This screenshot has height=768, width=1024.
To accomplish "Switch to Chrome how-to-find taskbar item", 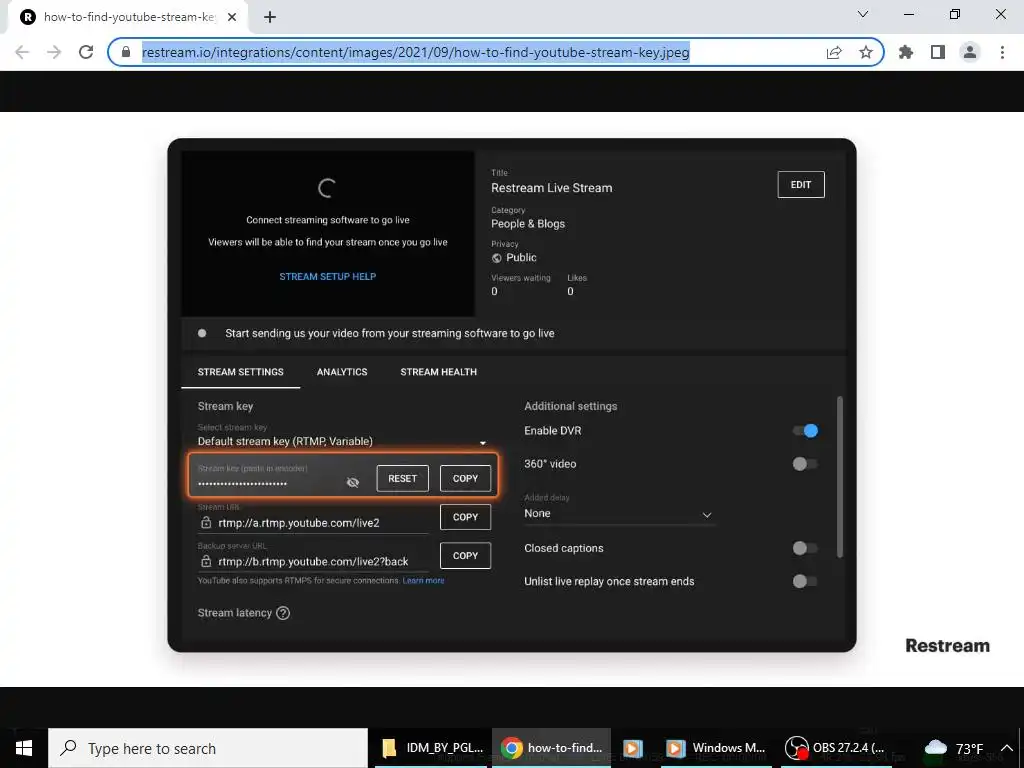I will point(551,748).
